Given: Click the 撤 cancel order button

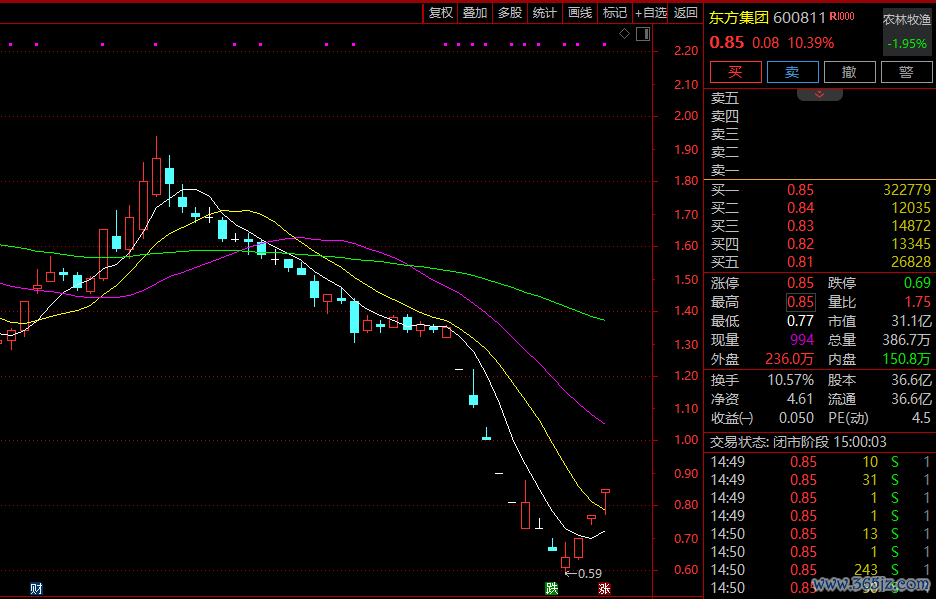Looking at the screenshot, I should [x=849, y=72].
